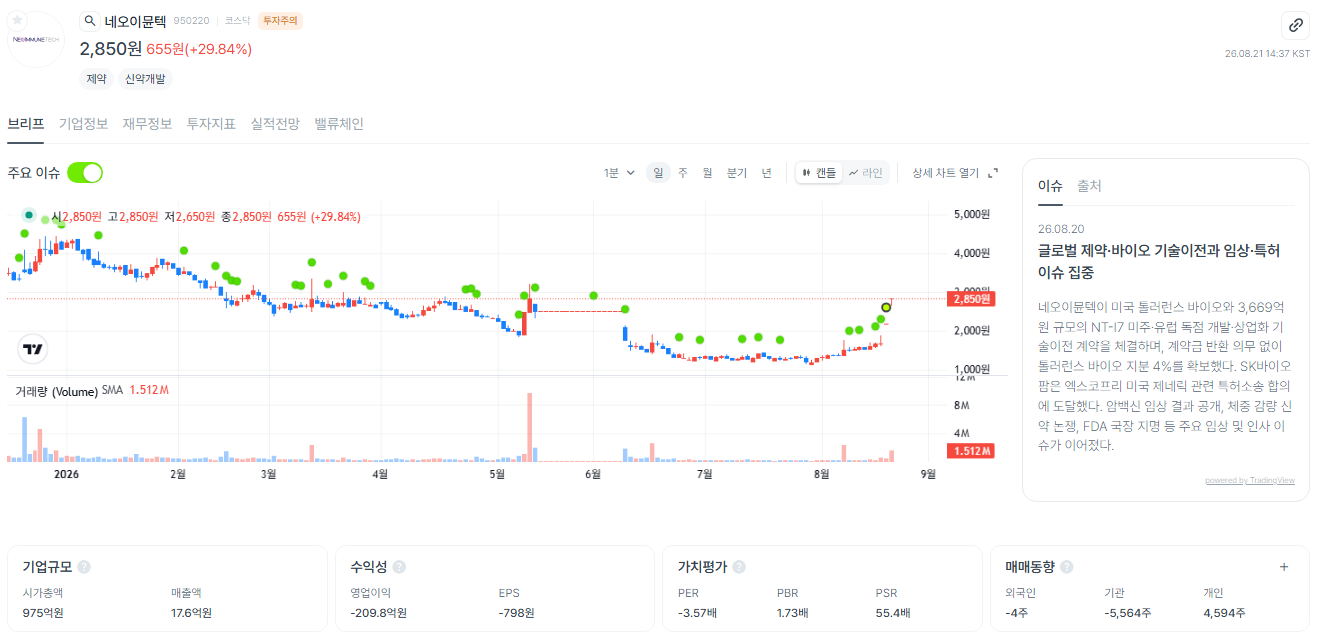Click the stock code 950220
This screenshot has height=638, width=1317.
[191, 20]
